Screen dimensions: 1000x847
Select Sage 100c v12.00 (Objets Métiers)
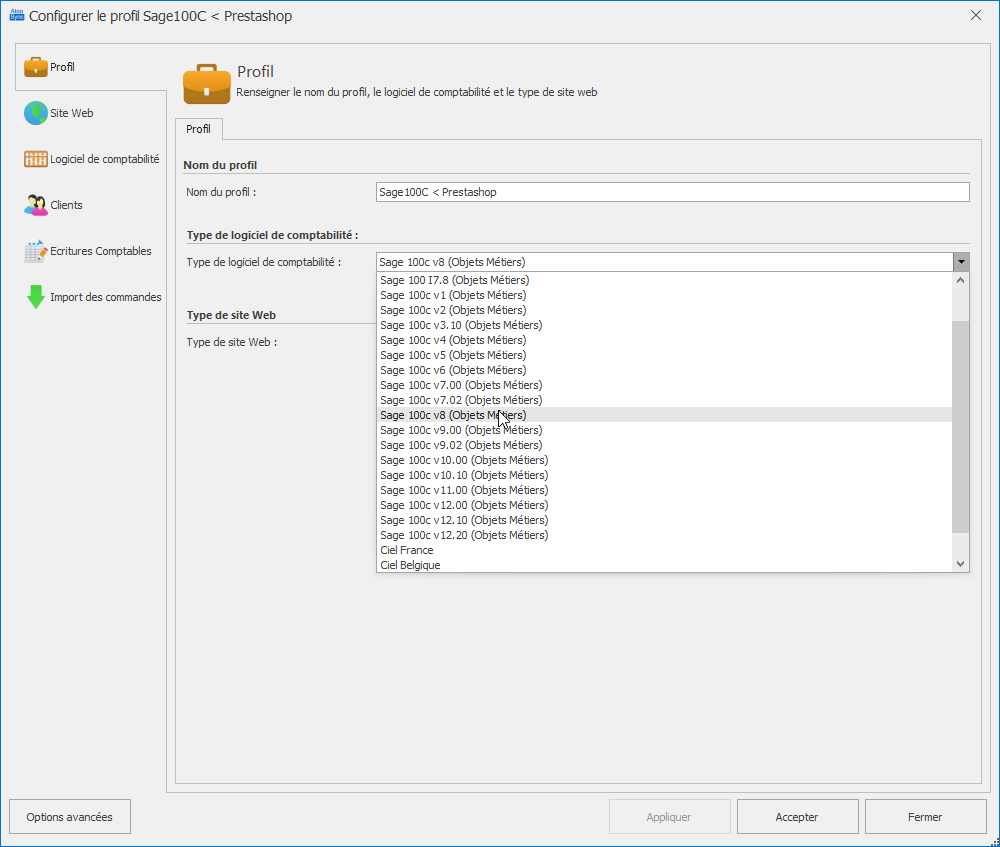click(x=664, y=505)
